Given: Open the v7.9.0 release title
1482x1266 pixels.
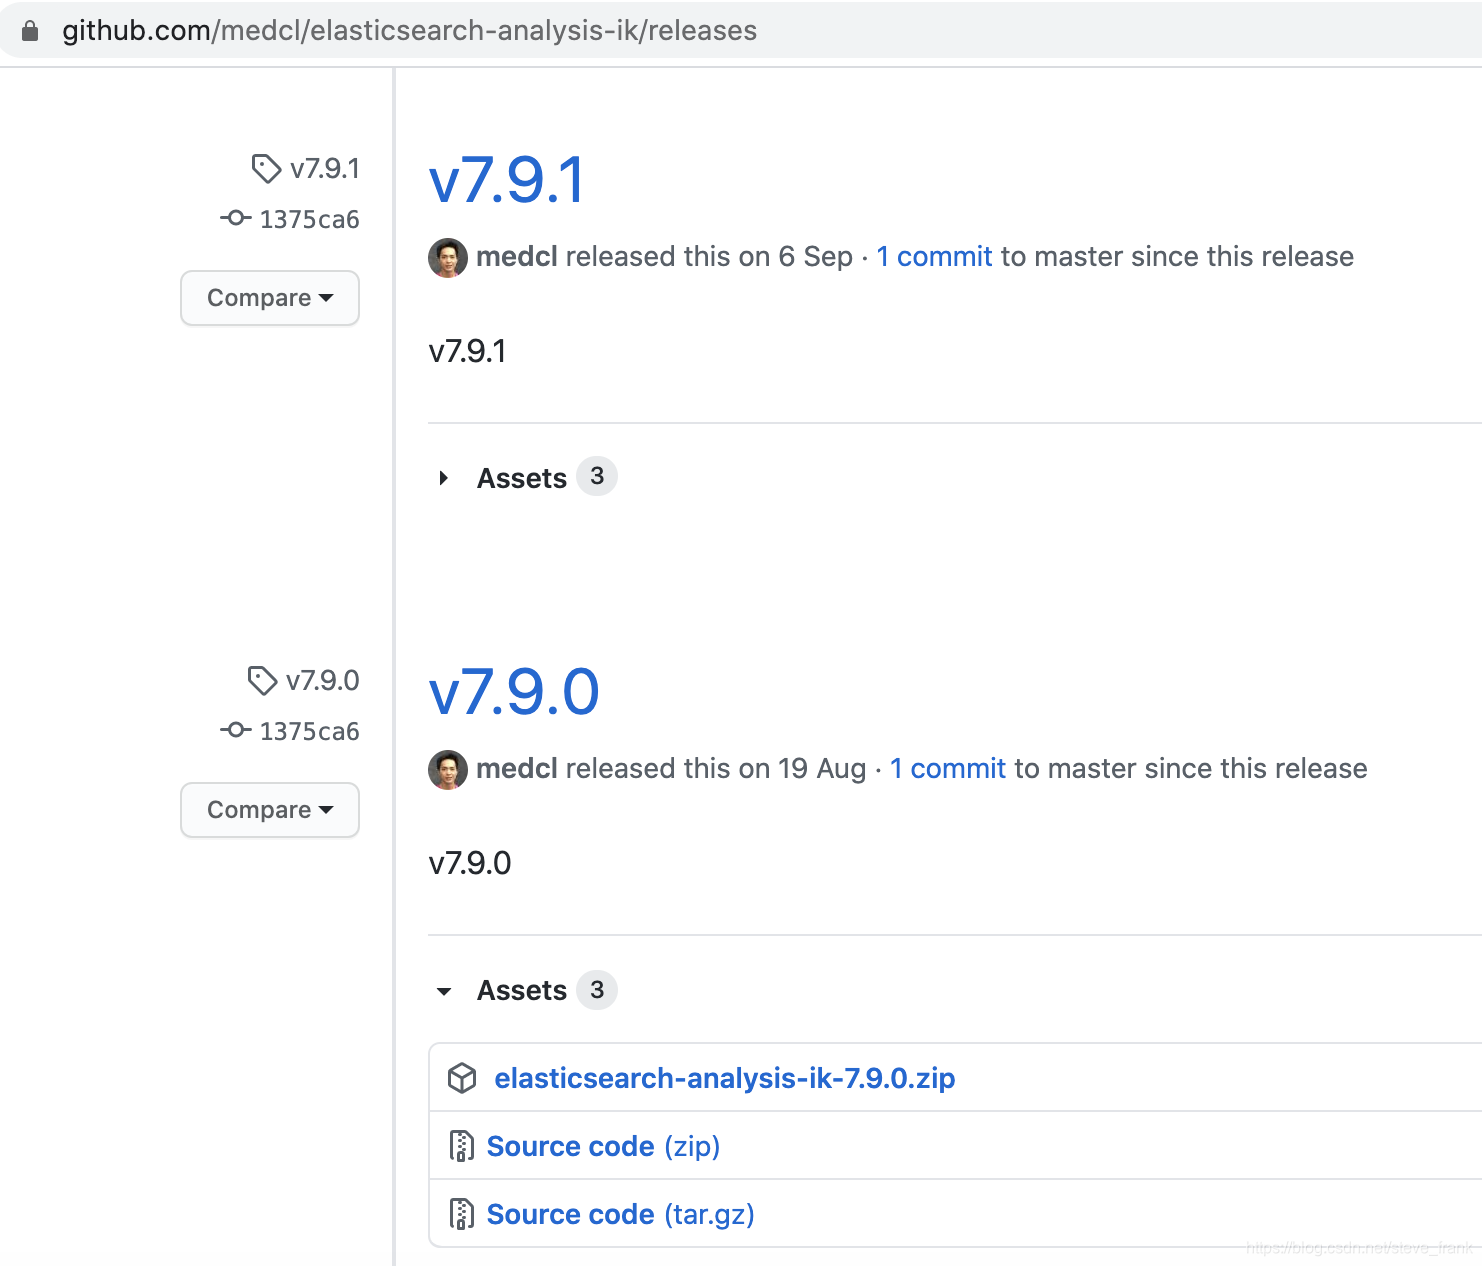Looking at the screenshot, I should click(x=514, y=693).
